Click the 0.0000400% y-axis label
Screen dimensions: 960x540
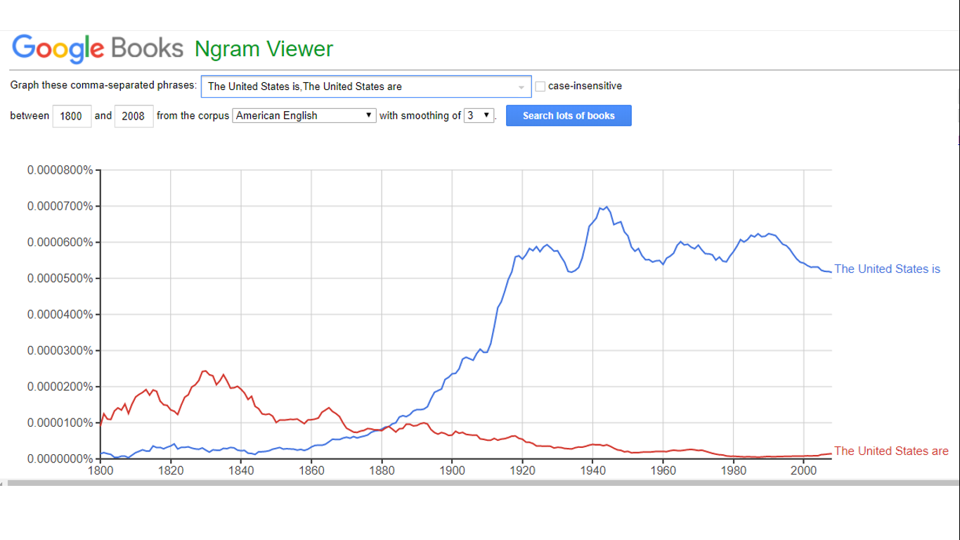click(60, 314)
